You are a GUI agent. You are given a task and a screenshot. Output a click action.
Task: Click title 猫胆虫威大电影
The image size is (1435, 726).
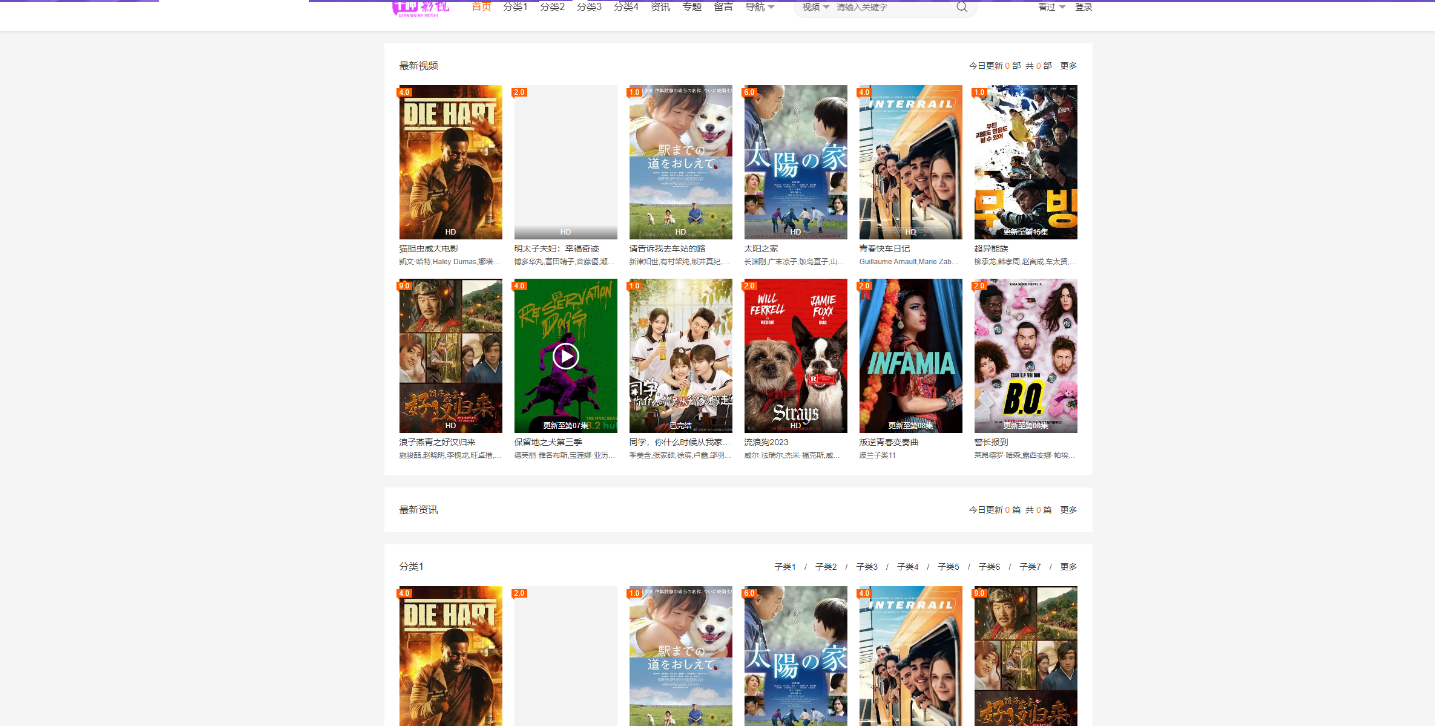coord(429,248)
